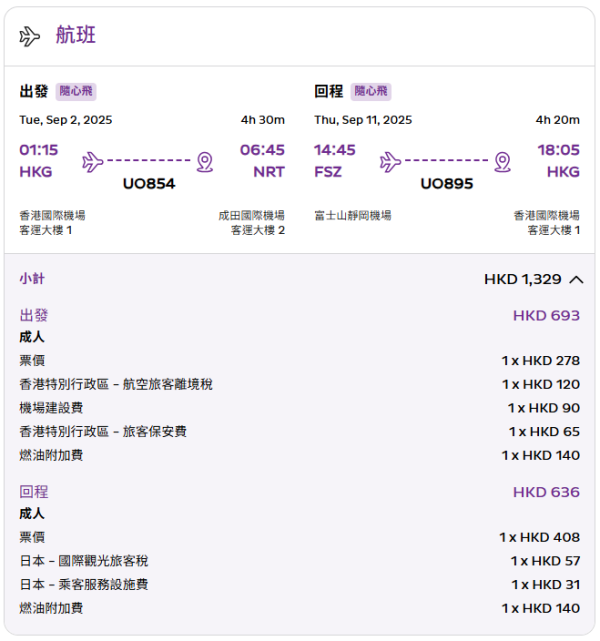Click 日本 – 國際觀光旅客稅 row
600x641 pixels.
300,561
